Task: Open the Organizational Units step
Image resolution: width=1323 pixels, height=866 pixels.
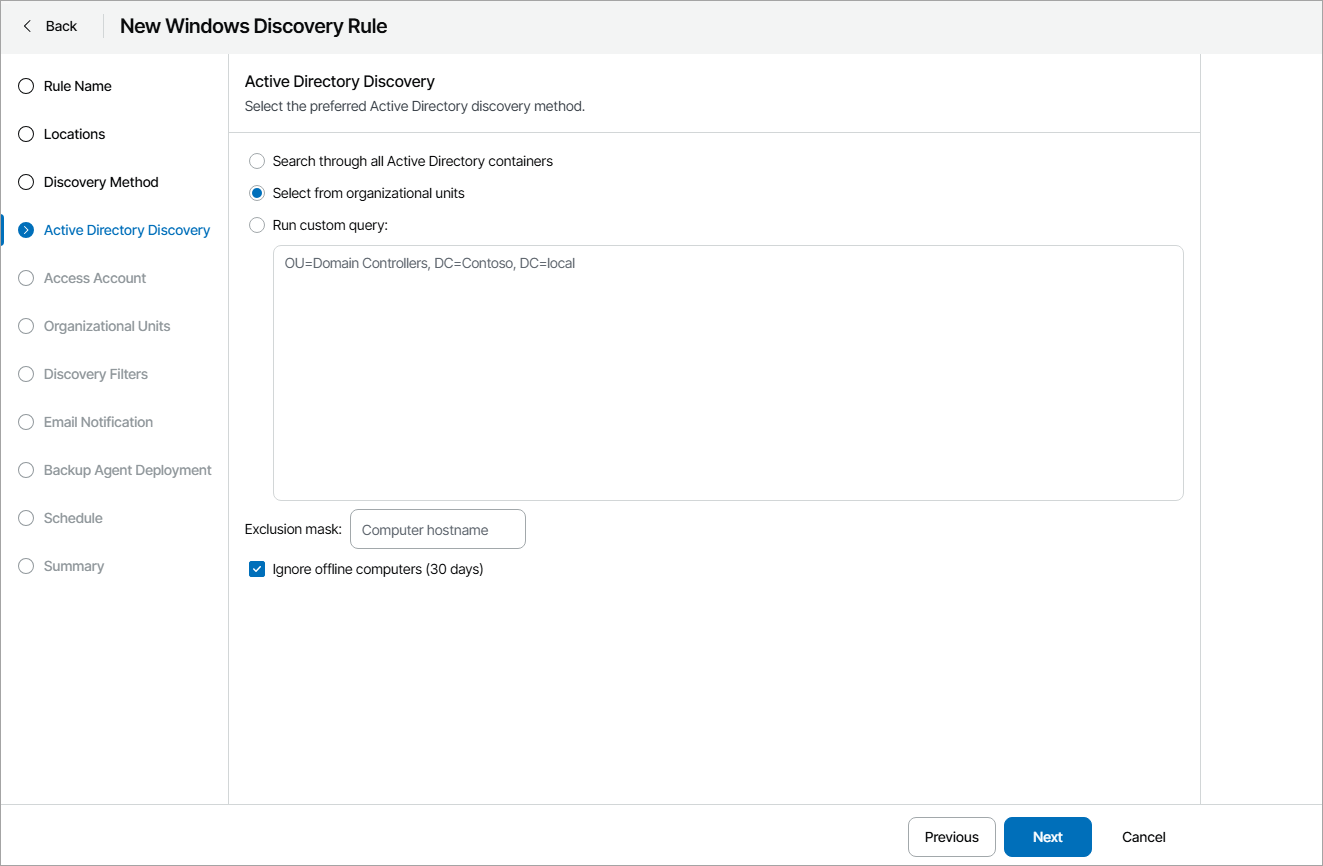Action: (x=107, y=326)
